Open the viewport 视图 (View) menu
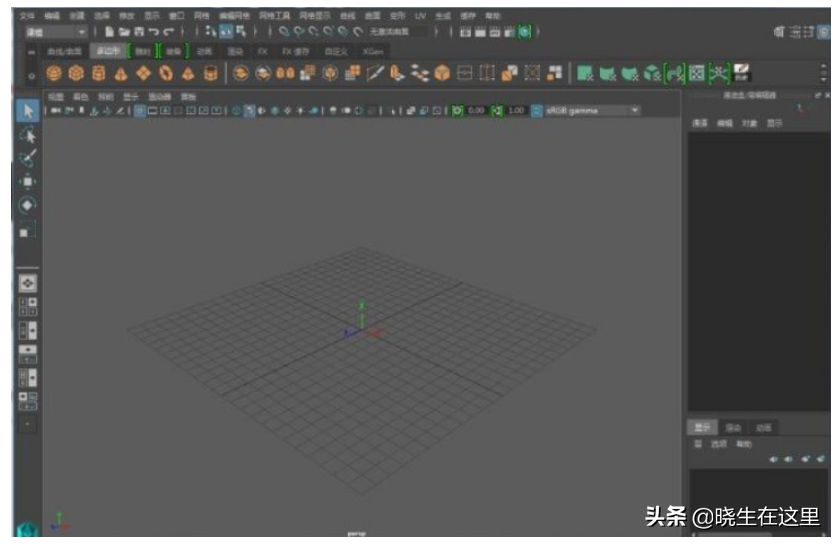Viewport: 837px width, 544px height. point(56,97)
